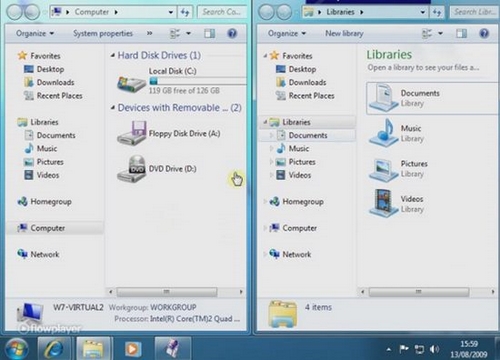Screen dimensions: 500x360
Task: Click Back button in Libraries window
Action: tap(267, 13)
